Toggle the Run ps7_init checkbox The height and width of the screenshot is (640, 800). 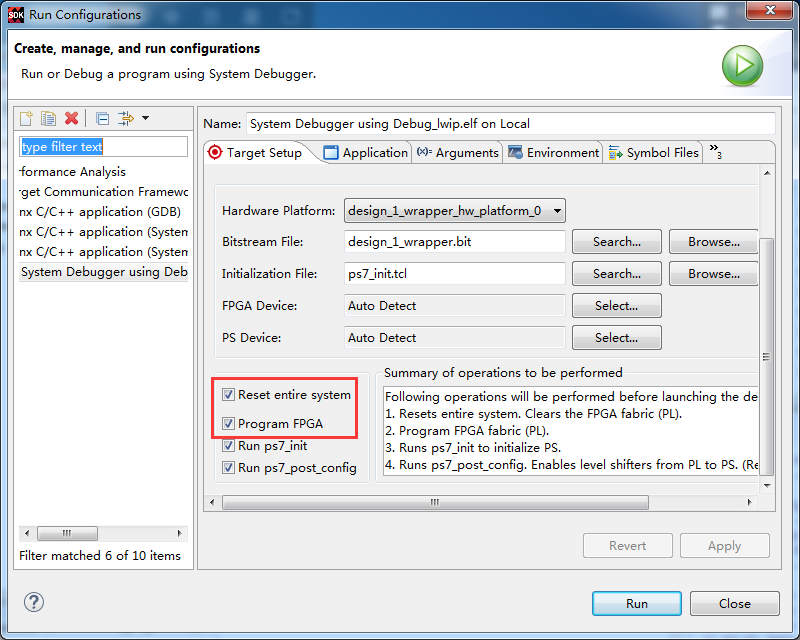point(228,446)
